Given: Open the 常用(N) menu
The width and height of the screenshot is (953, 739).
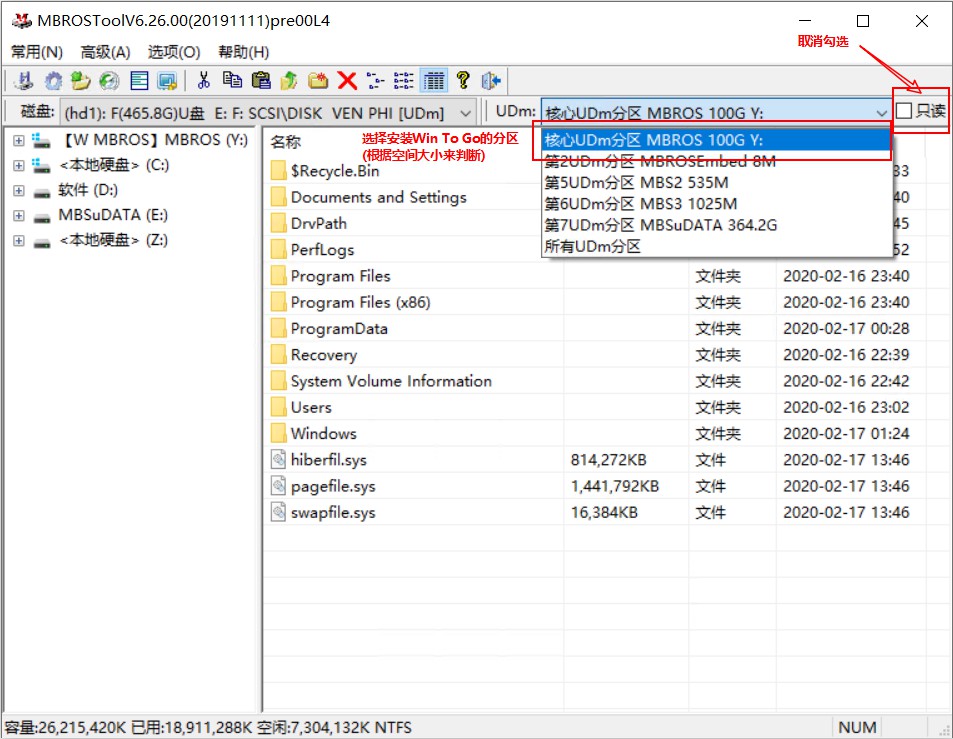Looking at the screenshot, I should (36, 52).
